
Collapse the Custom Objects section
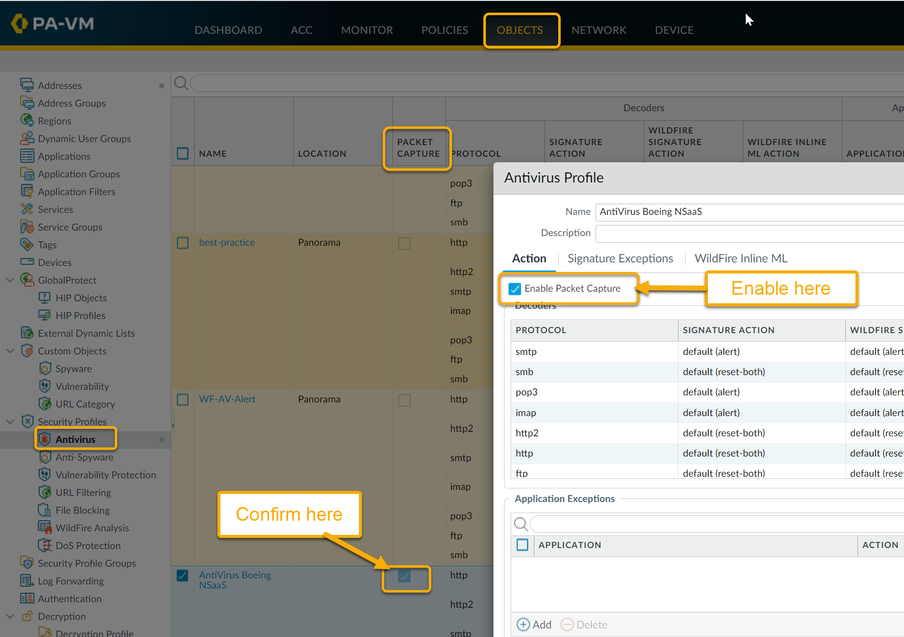(11, 351)
